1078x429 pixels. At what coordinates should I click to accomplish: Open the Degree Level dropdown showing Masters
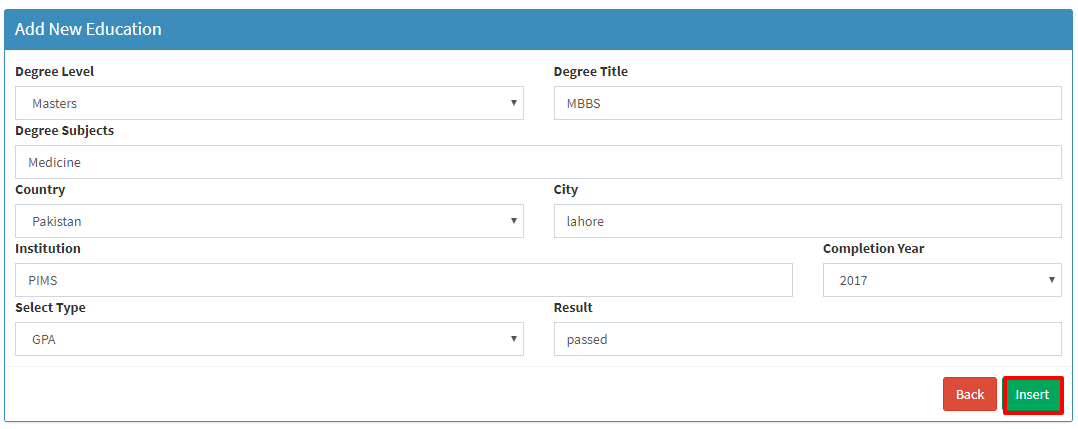tap(270, 103)
